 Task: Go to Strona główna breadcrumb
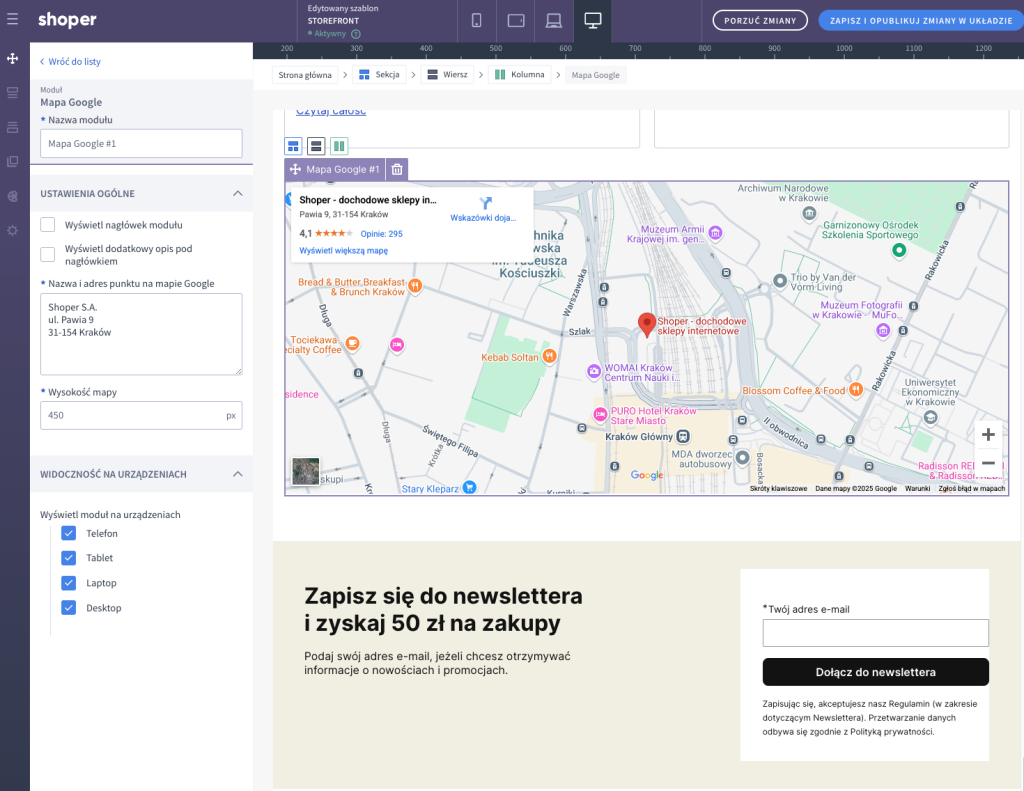click(x=305, y=75)
